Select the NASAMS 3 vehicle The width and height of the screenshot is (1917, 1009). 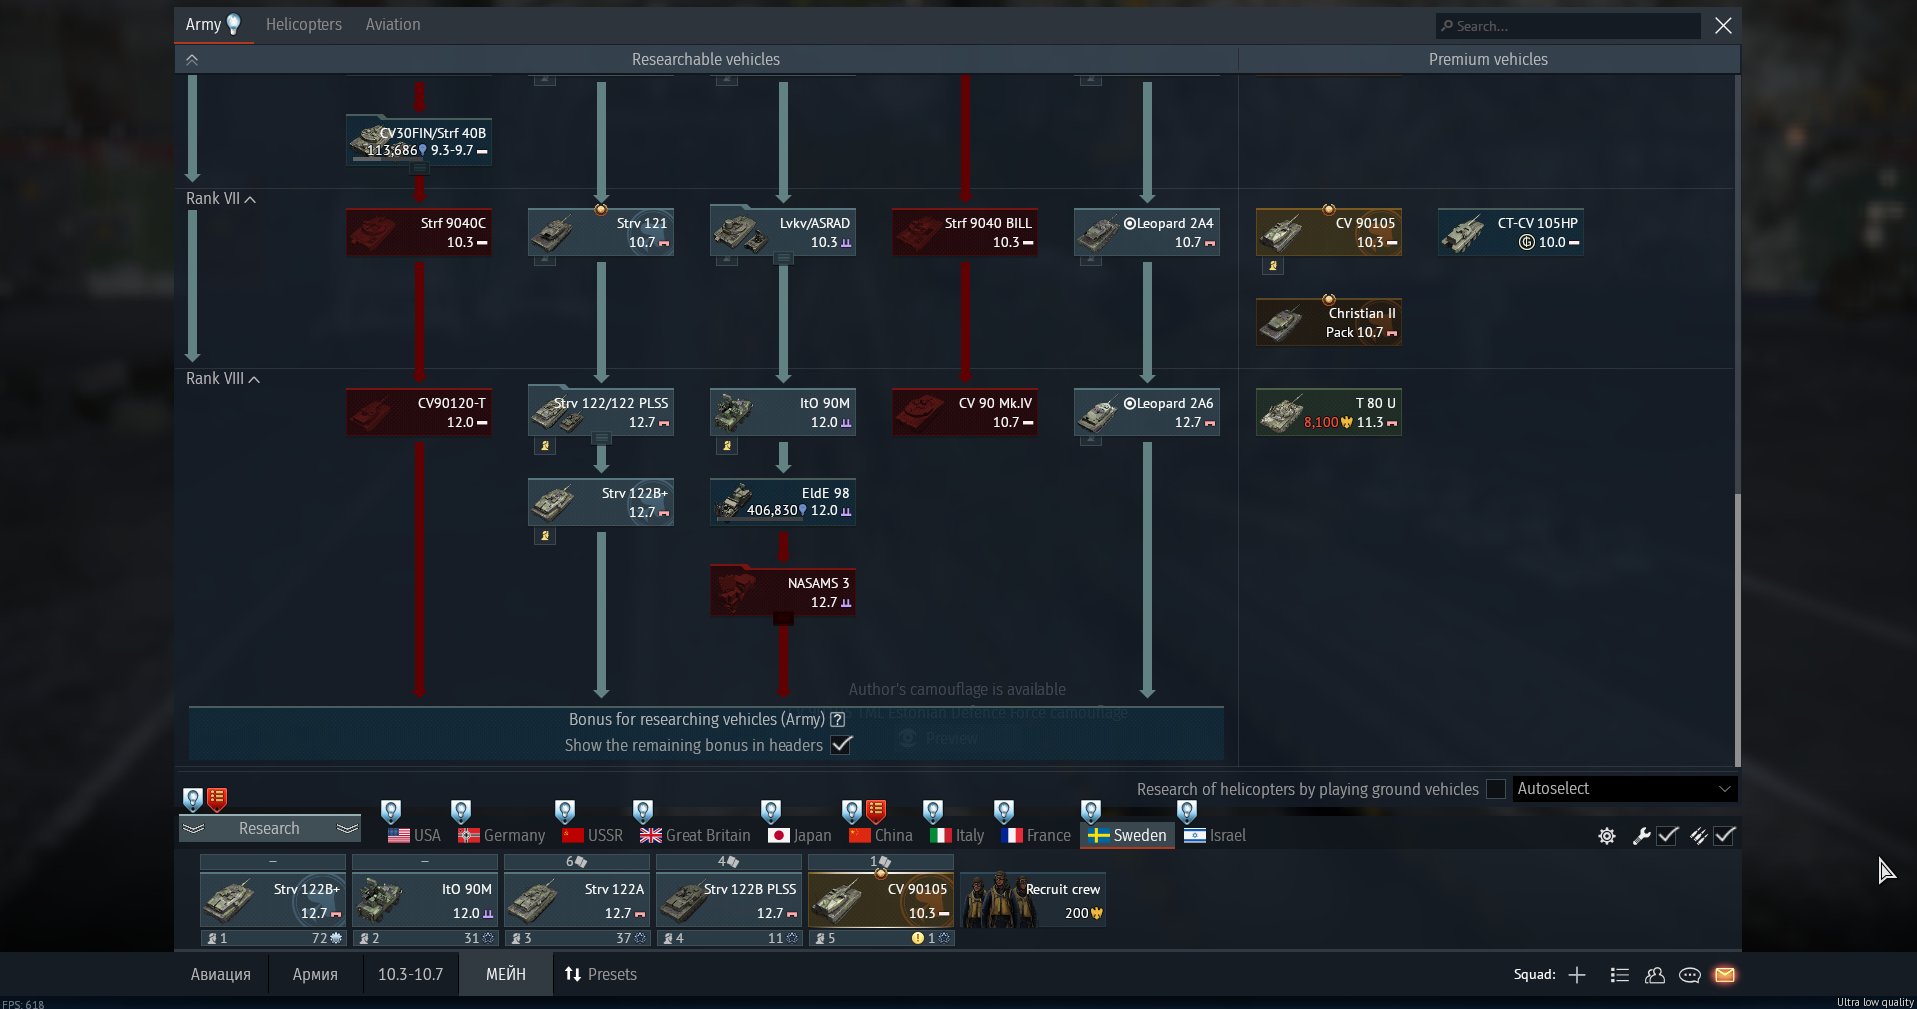(x=783, y=592)
